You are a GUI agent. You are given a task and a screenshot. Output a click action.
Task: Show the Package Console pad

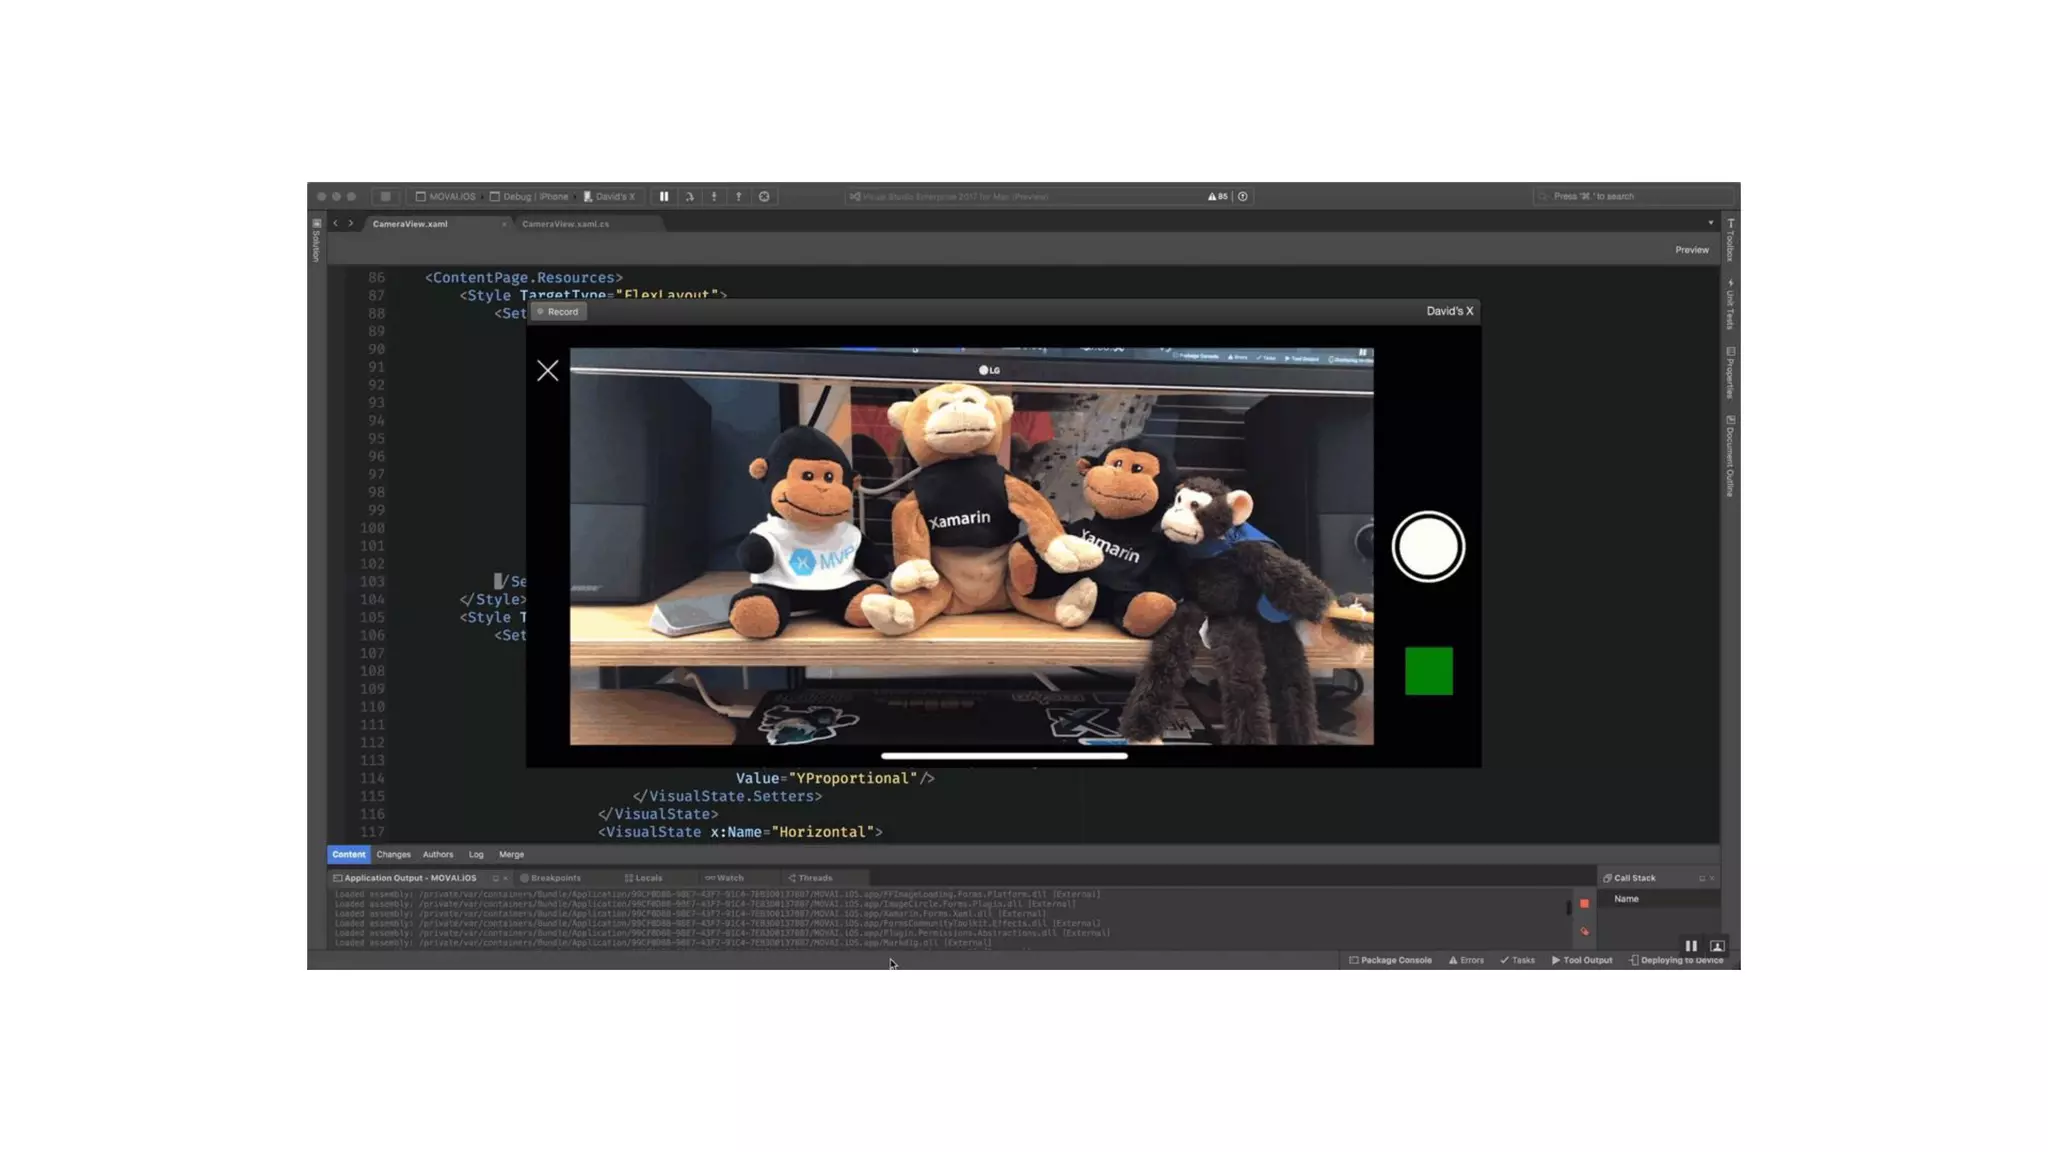click(x=1390, y=960)
